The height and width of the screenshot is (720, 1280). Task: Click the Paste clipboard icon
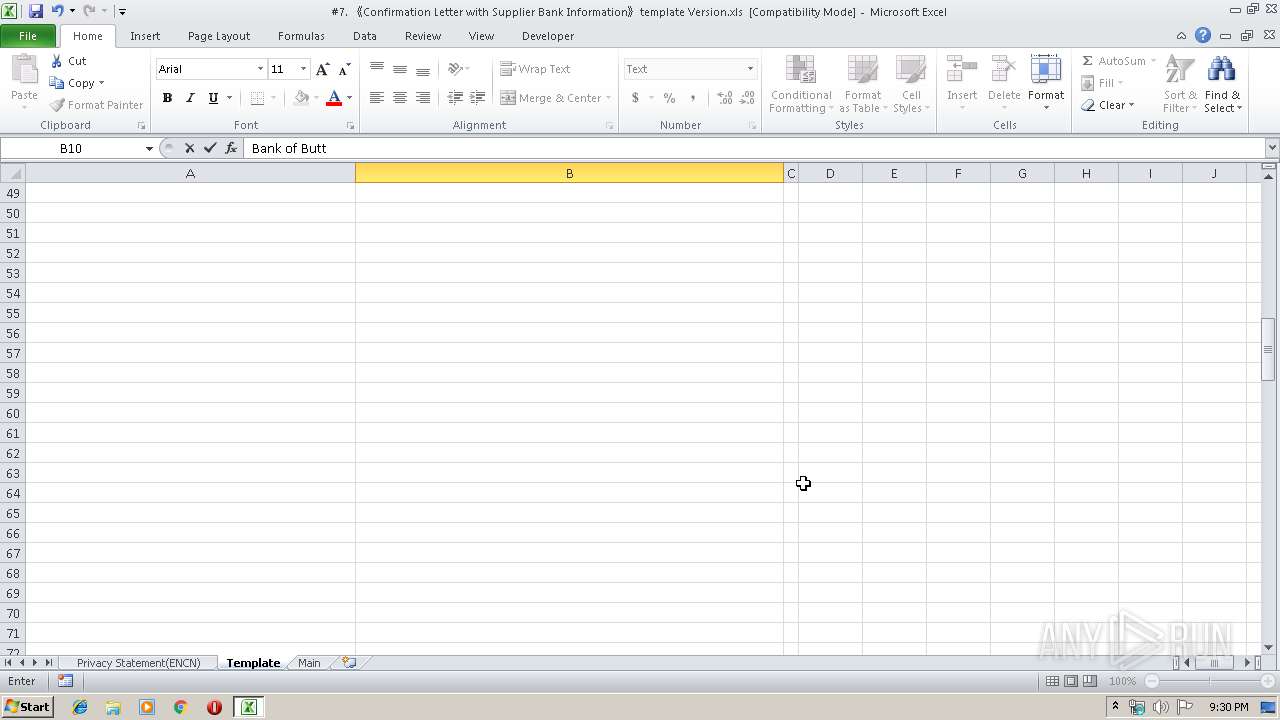24,70
